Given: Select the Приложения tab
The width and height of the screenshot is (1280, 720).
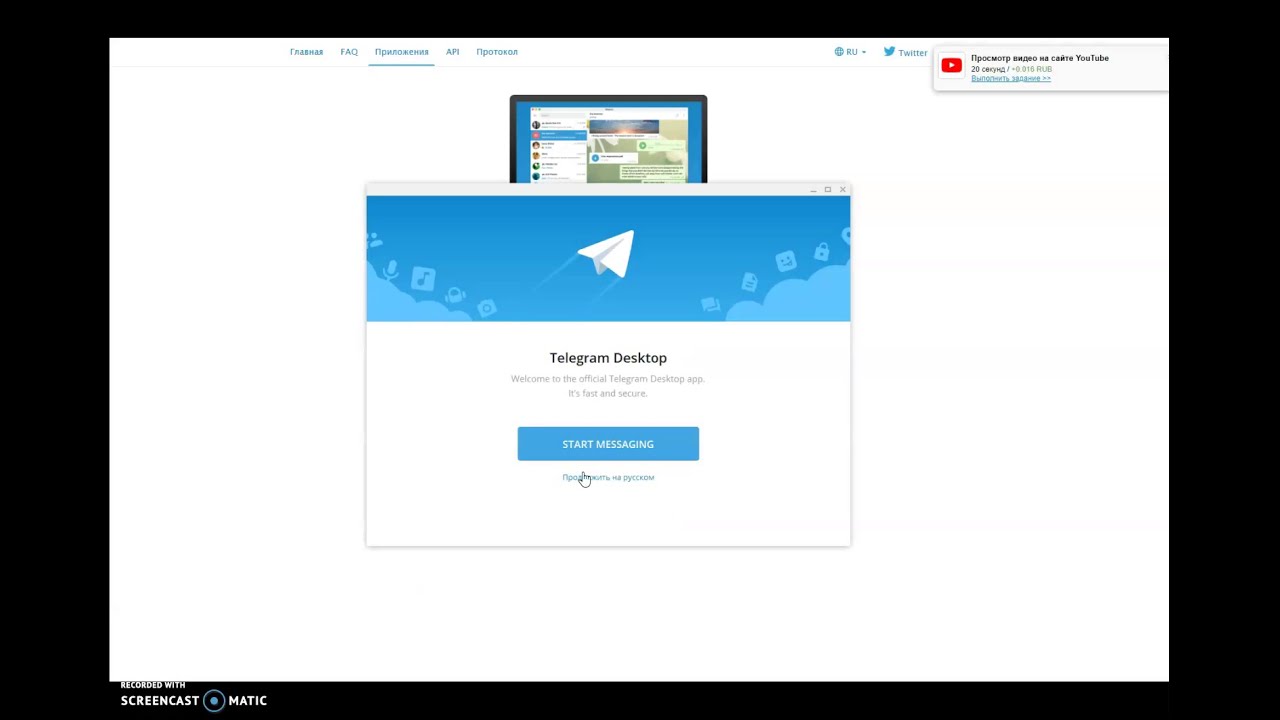Looking at the screenshot, I should click(401, 52).
